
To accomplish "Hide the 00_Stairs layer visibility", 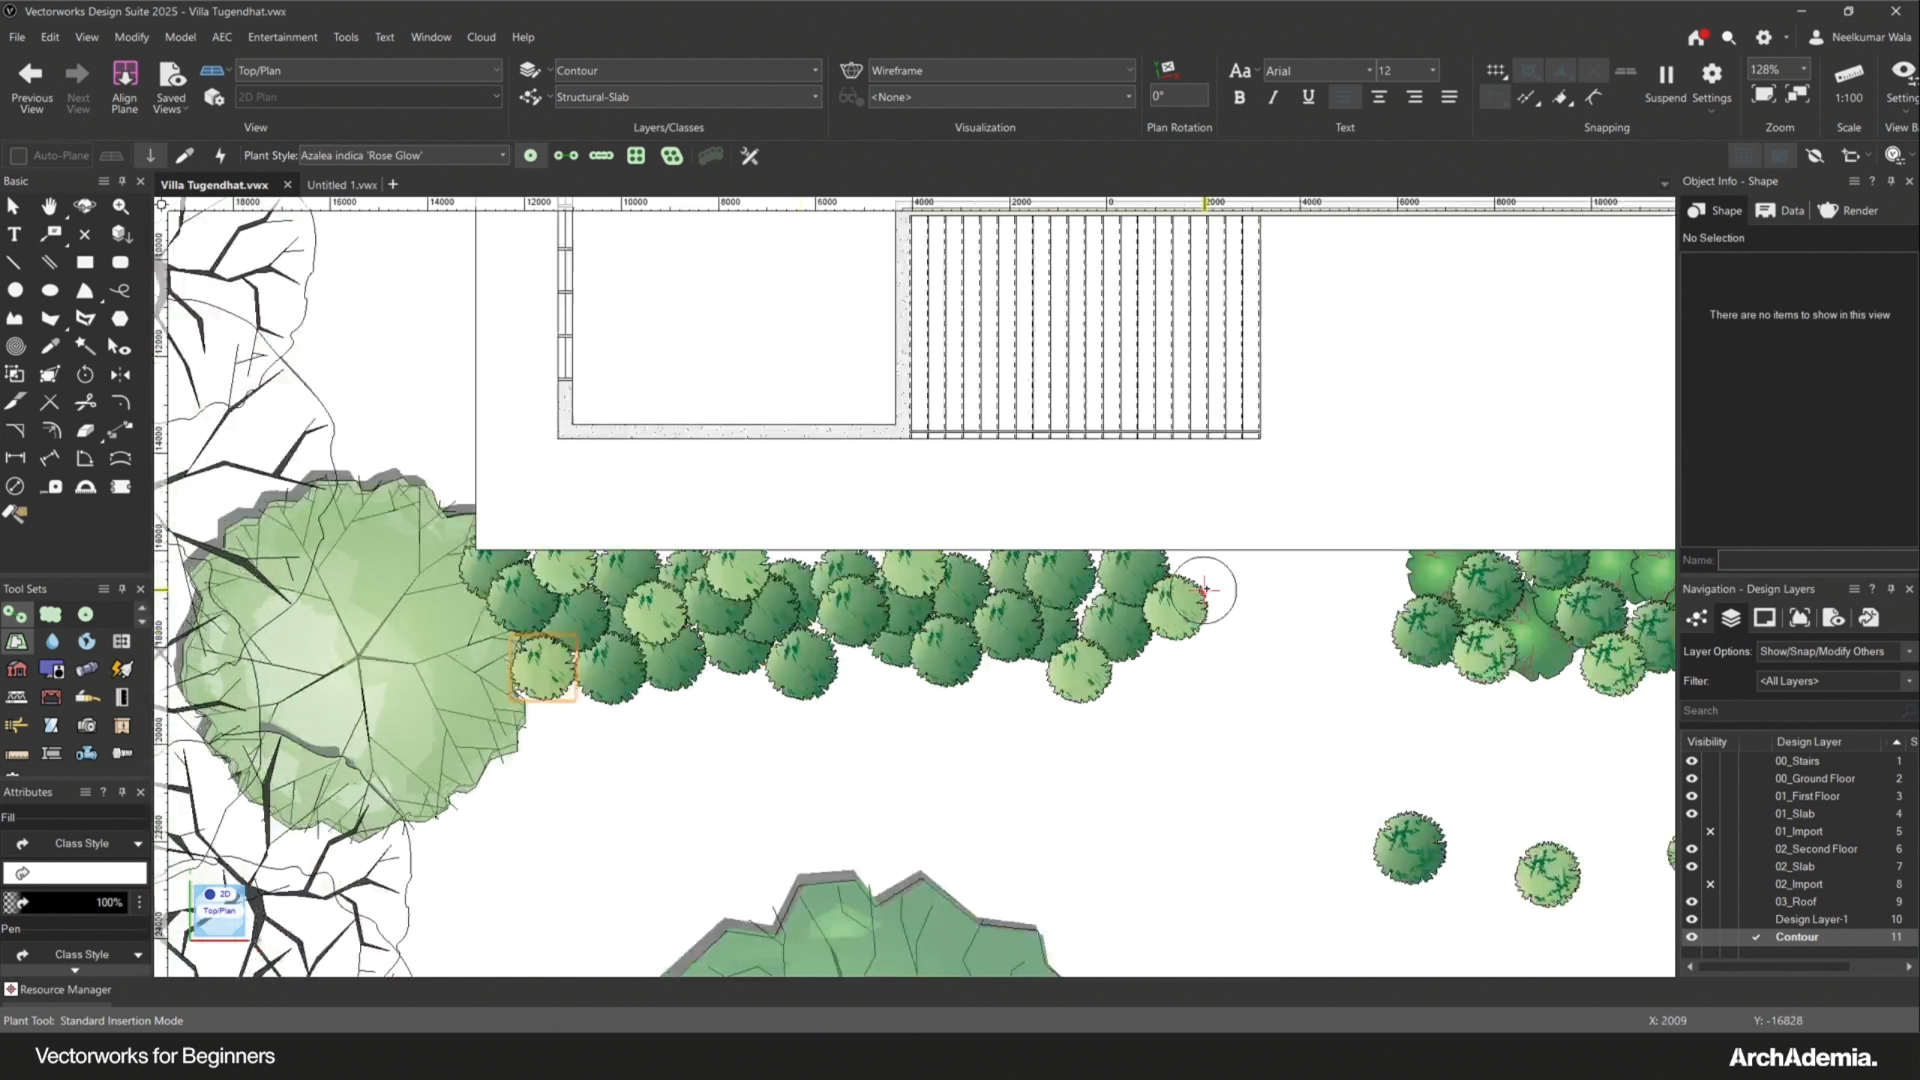I will 1692,761.
